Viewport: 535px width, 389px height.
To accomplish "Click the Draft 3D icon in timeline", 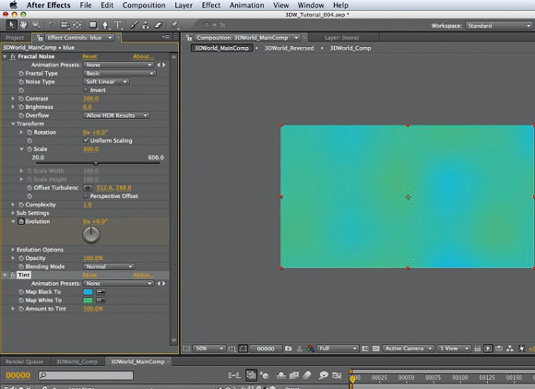I will pyautogui.click(x=265, y=375).
